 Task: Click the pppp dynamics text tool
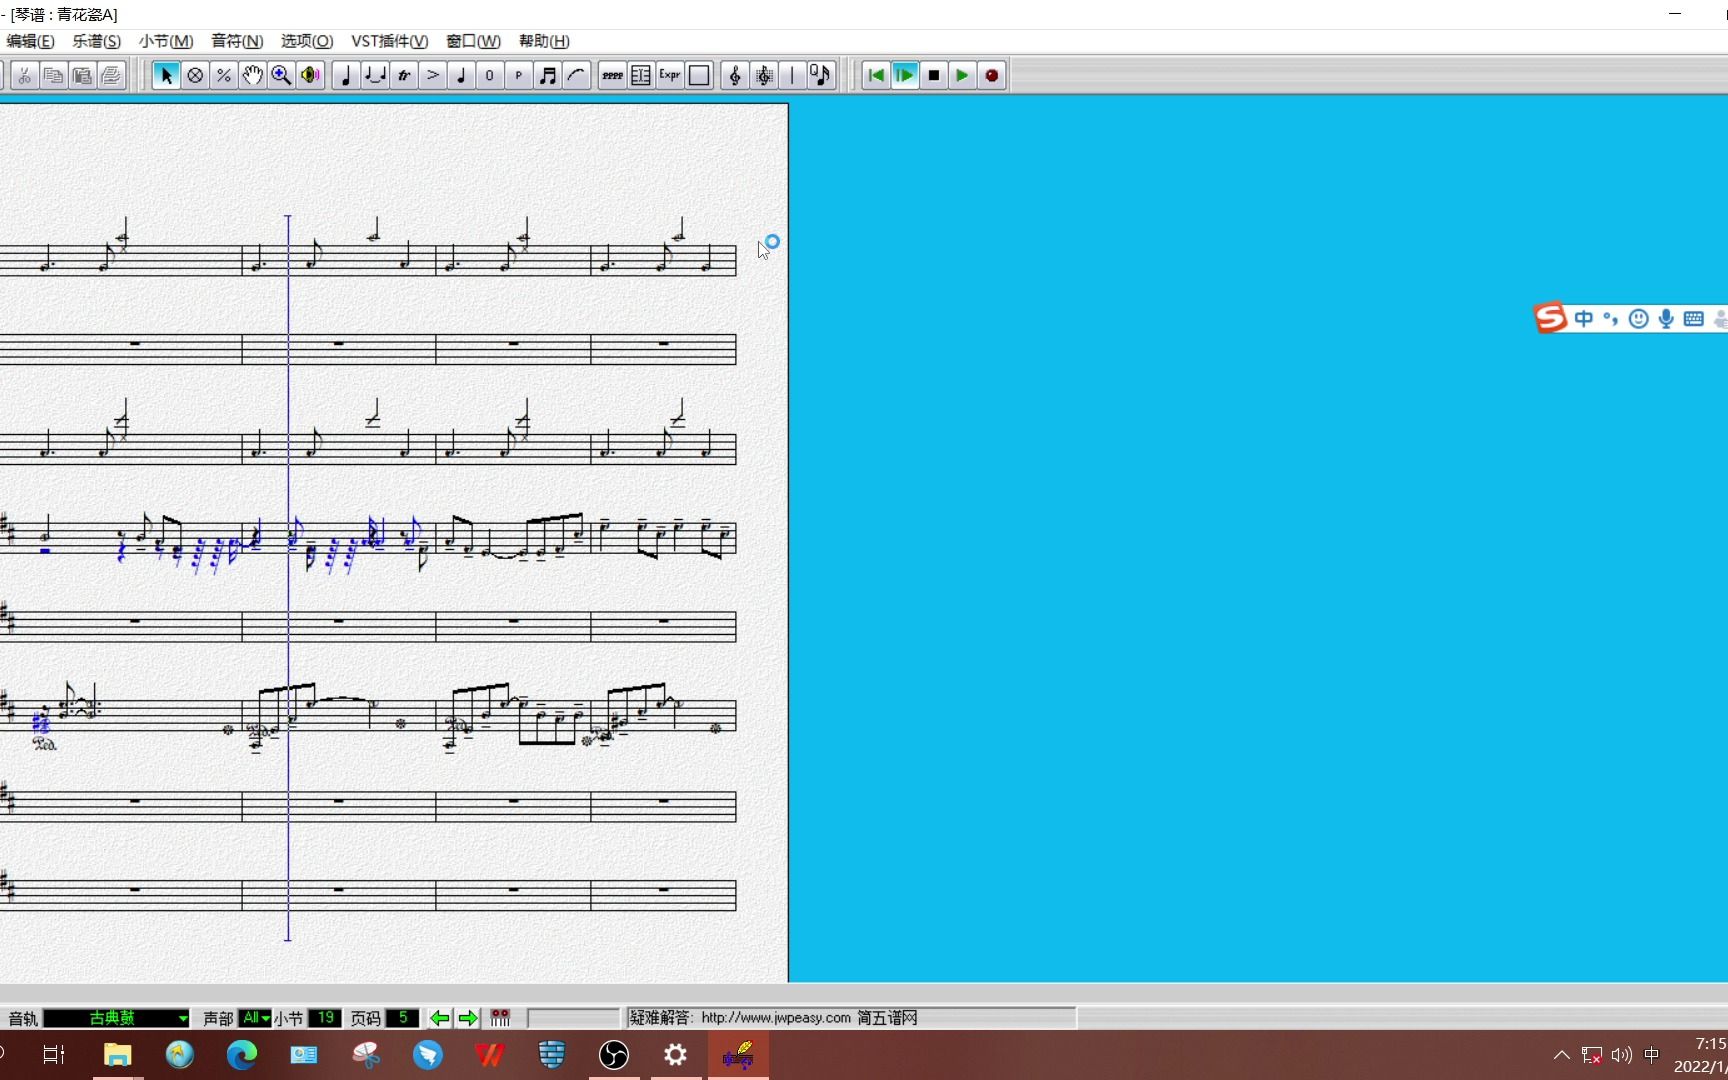point(612,75)
